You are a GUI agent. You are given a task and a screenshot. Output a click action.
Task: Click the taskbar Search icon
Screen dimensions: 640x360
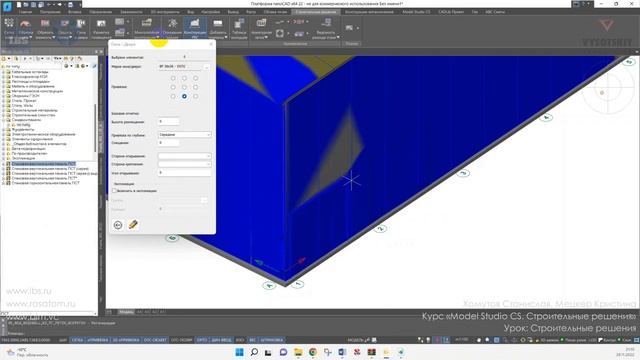[254, 352]
